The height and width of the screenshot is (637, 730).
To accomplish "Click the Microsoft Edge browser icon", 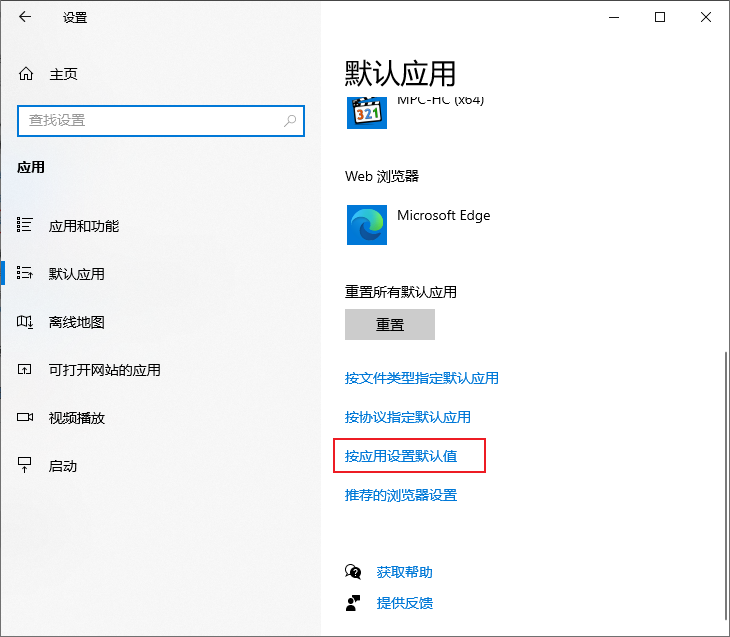I will [367, 225].
